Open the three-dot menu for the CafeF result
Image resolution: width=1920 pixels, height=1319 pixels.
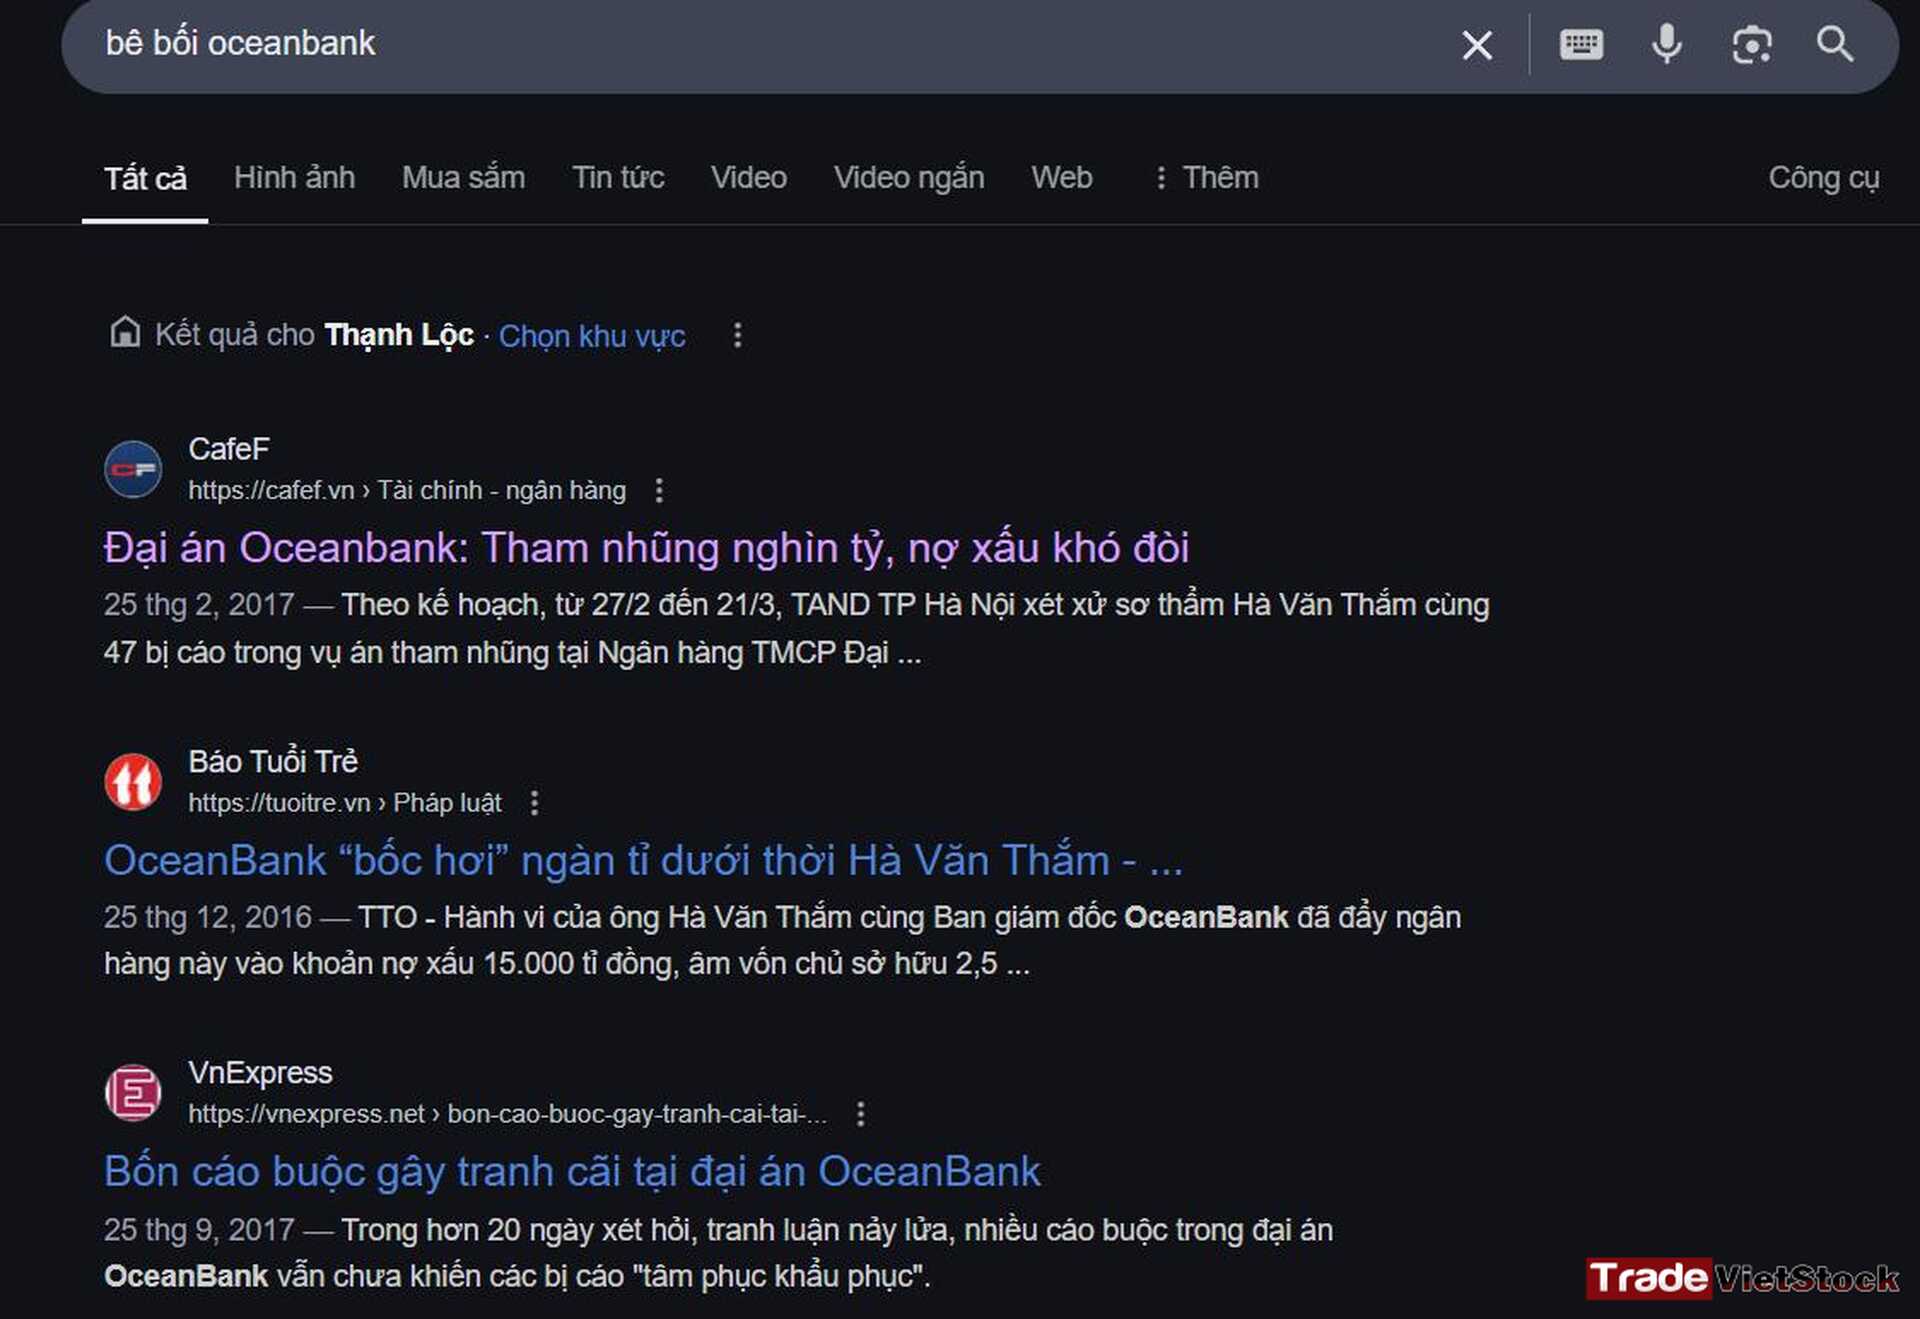(658, 490)
